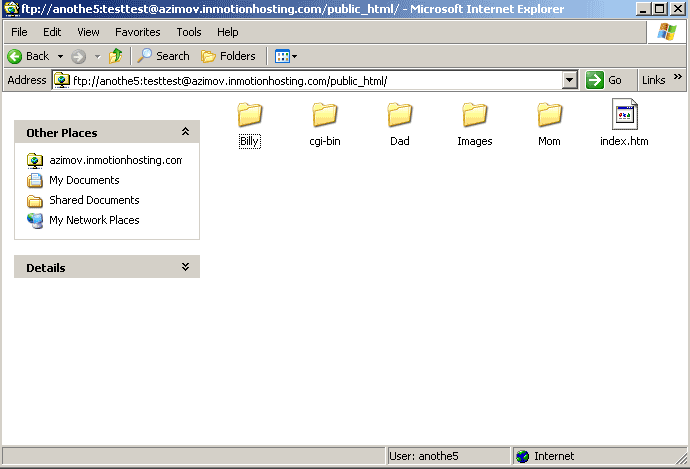
Task: Open the index.htm file icon
Action: [x=624, y=116]
